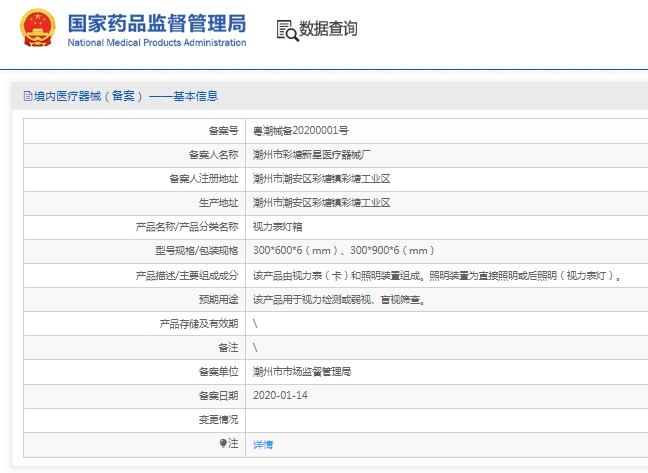Click National Medical Products Administration text
Screen dimensions: 648x473
[x=157, y=43]
